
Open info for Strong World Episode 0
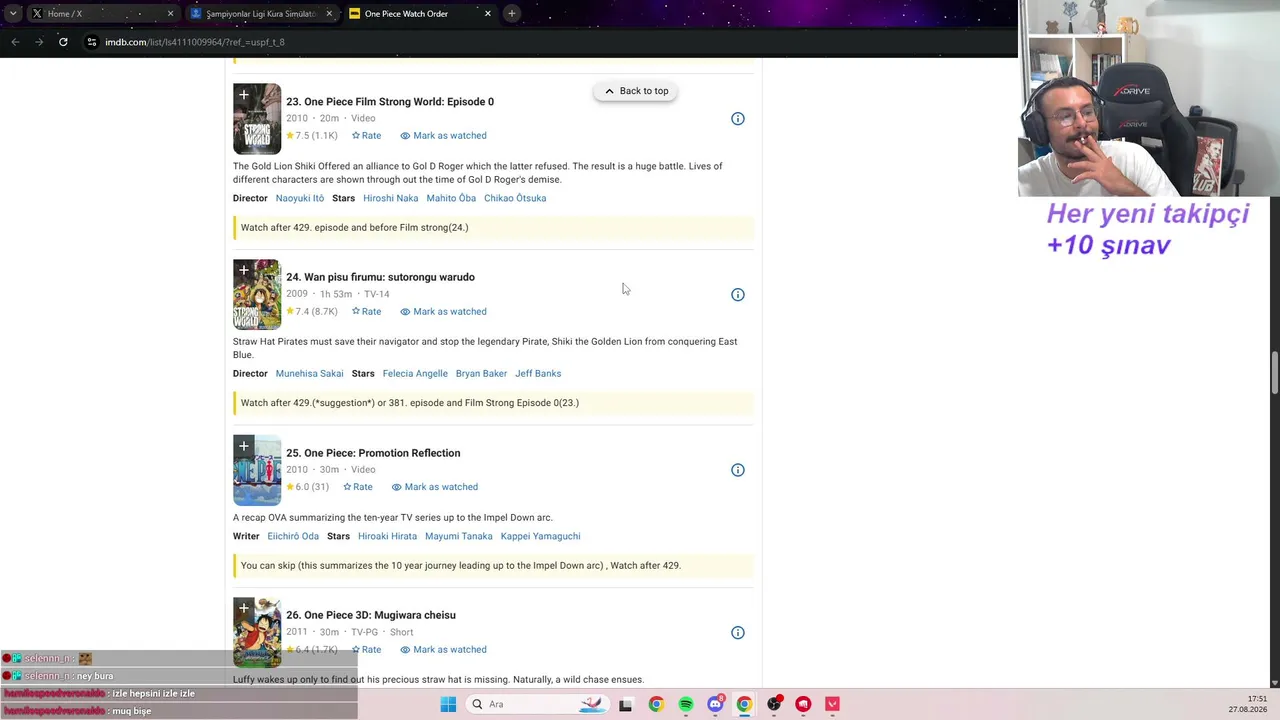(738, 119)
